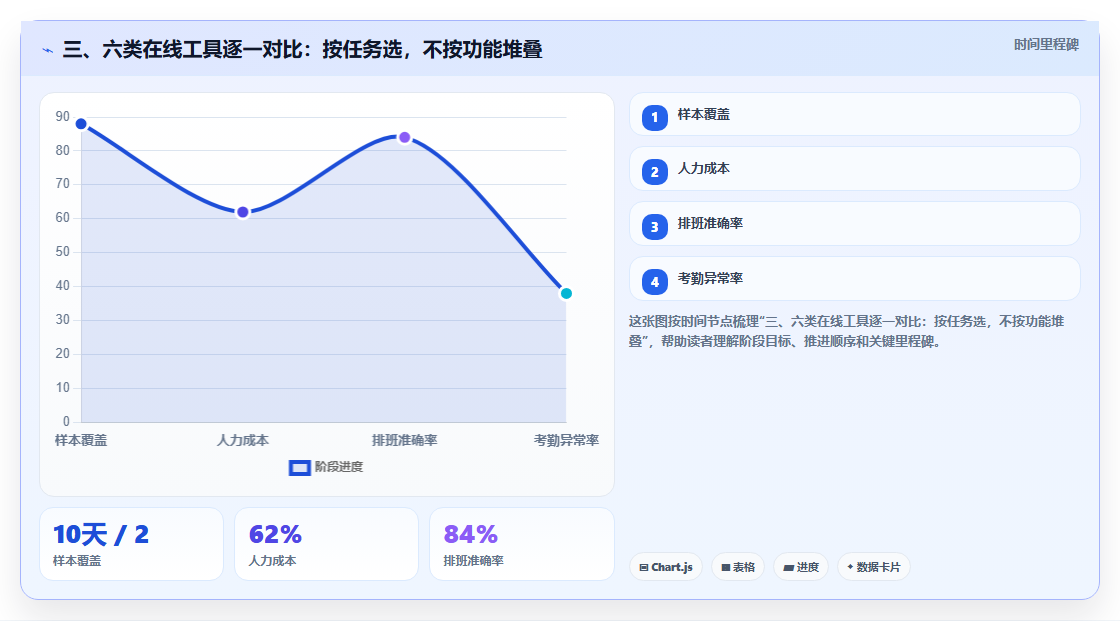Click the number 3 badge for 排班准确率
This screenshot has width=1120, height=621.
(x=654, y=227)
